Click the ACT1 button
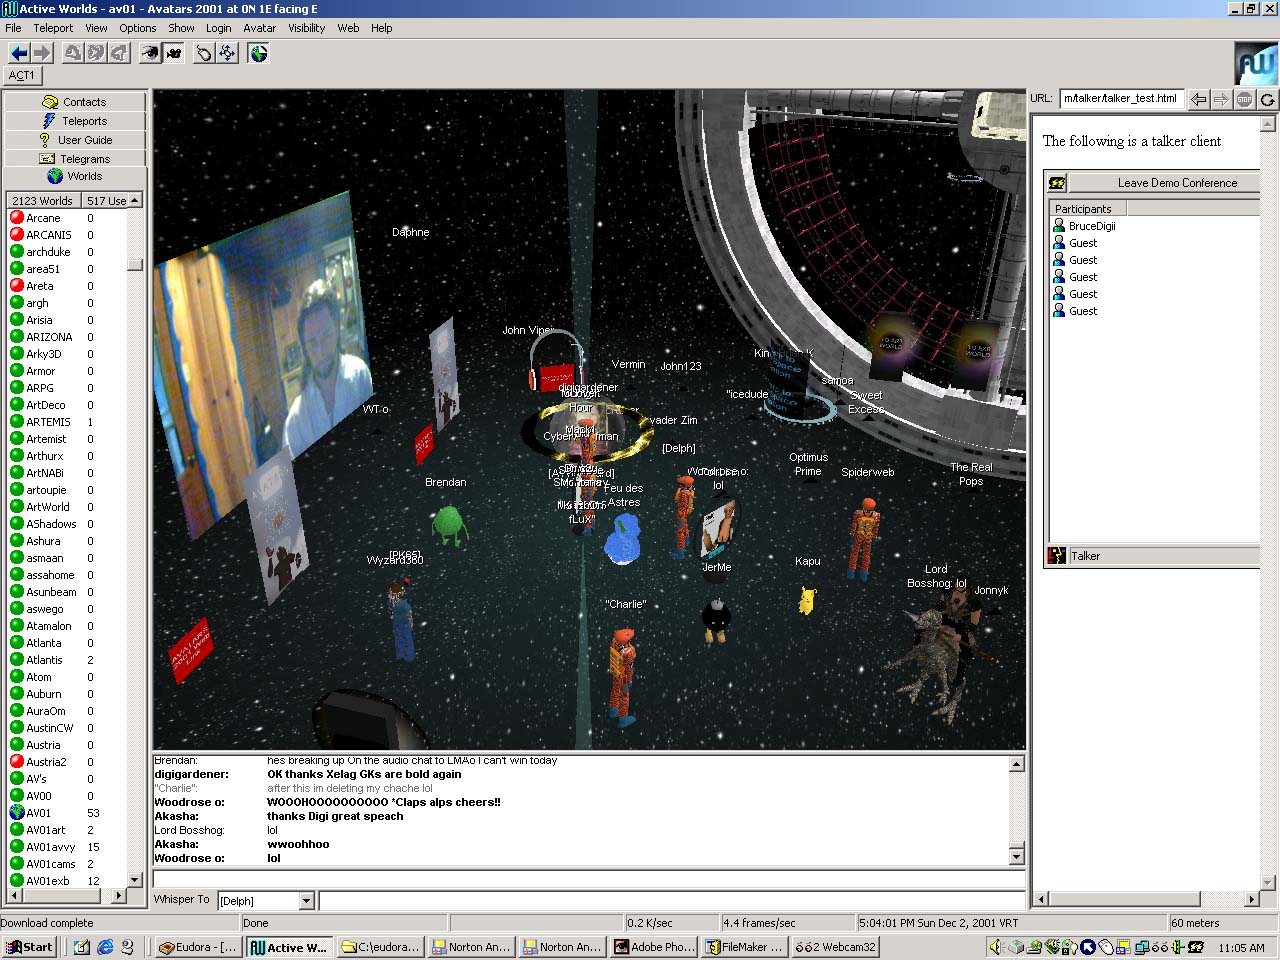The image size is (1280, 960). 22,76
